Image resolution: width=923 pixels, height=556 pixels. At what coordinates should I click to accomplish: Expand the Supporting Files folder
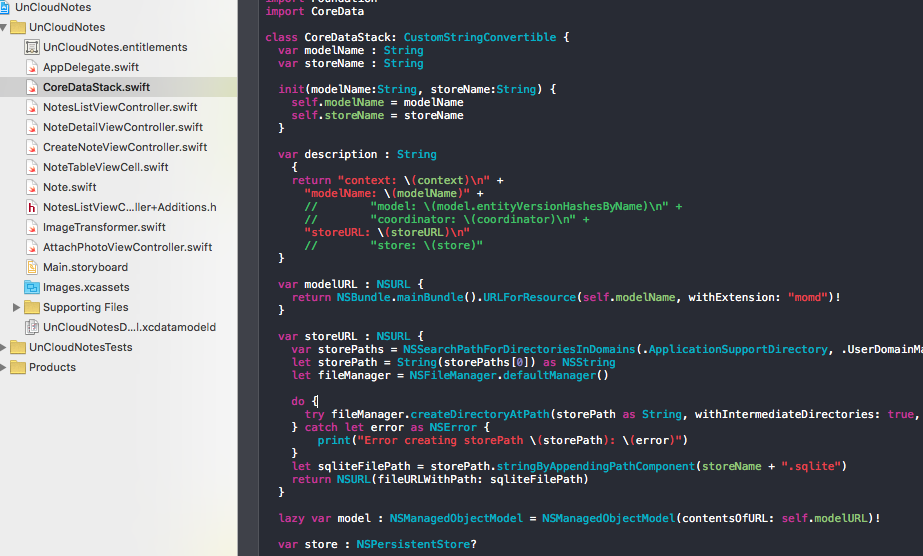(16, 307)
